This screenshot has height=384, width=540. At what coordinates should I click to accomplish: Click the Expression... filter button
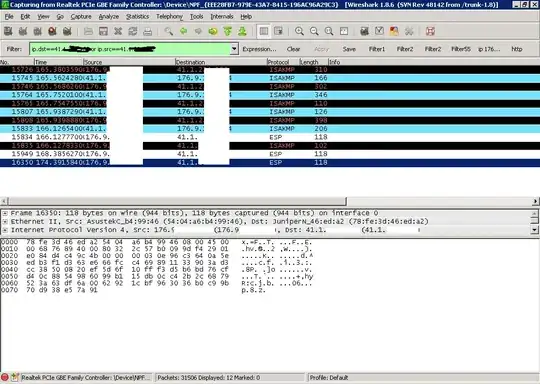pyautogui.click(x=259, y=49)
